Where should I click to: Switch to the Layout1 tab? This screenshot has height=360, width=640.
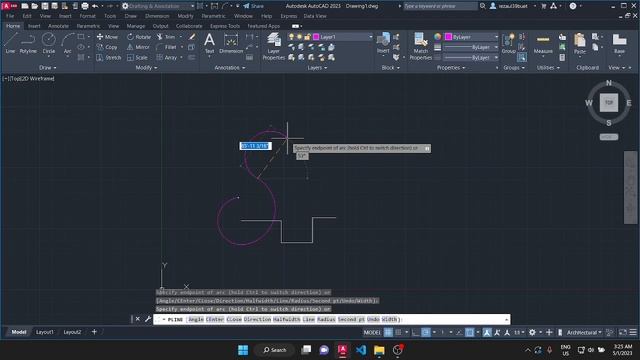[44, 332]
